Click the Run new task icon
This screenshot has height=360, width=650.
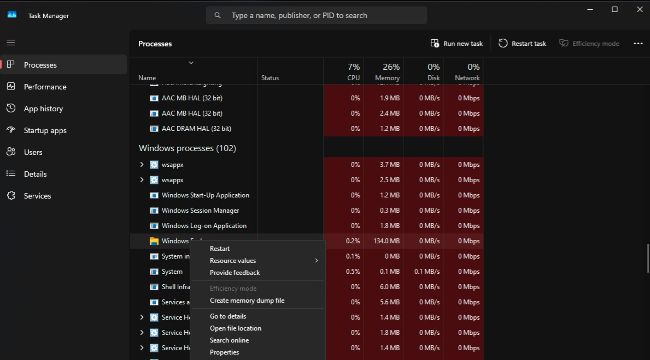click(434, 43)
